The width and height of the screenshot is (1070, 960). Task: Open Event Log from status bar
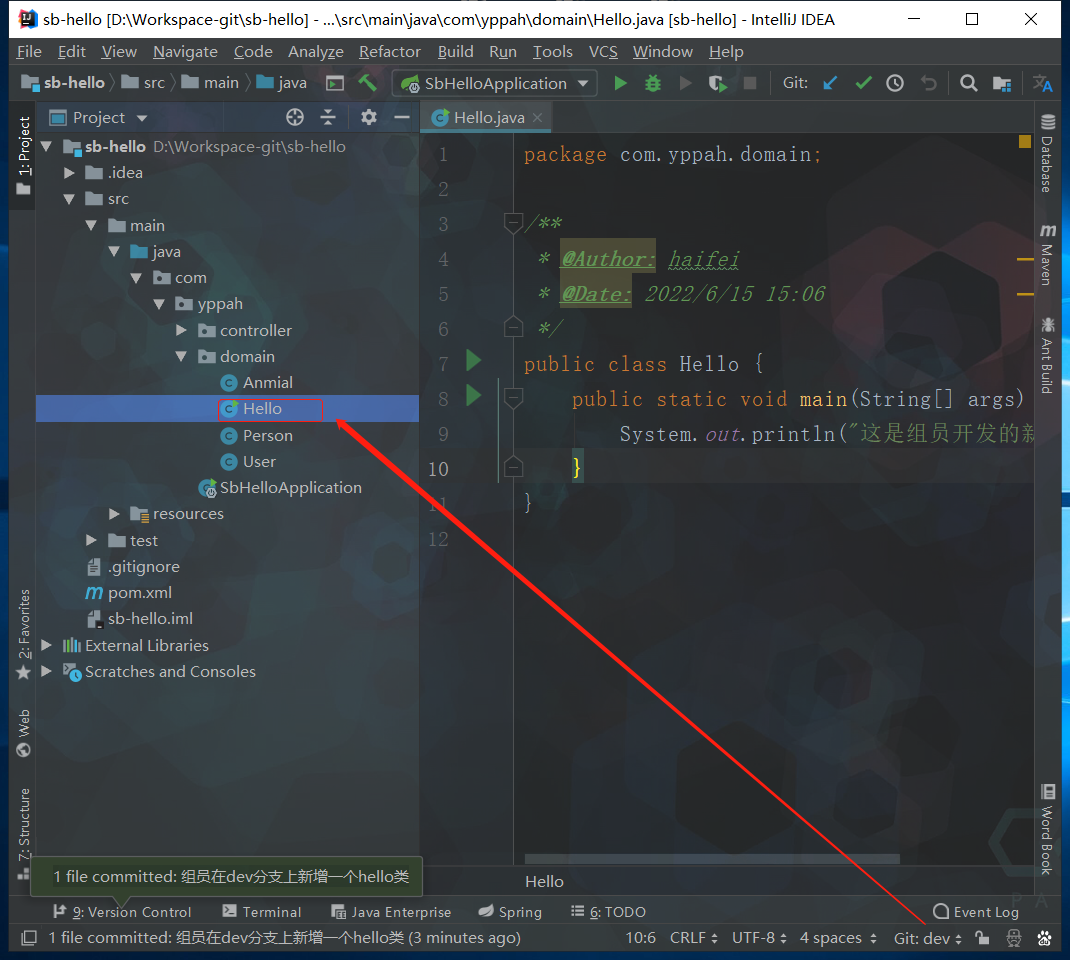[975, 912]
